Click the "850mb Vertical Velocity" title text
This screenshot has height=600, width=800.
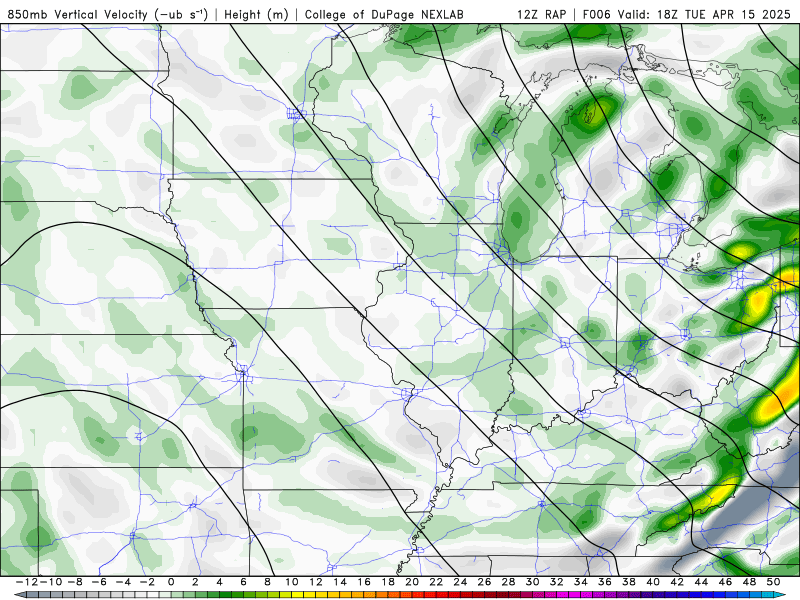78,15
